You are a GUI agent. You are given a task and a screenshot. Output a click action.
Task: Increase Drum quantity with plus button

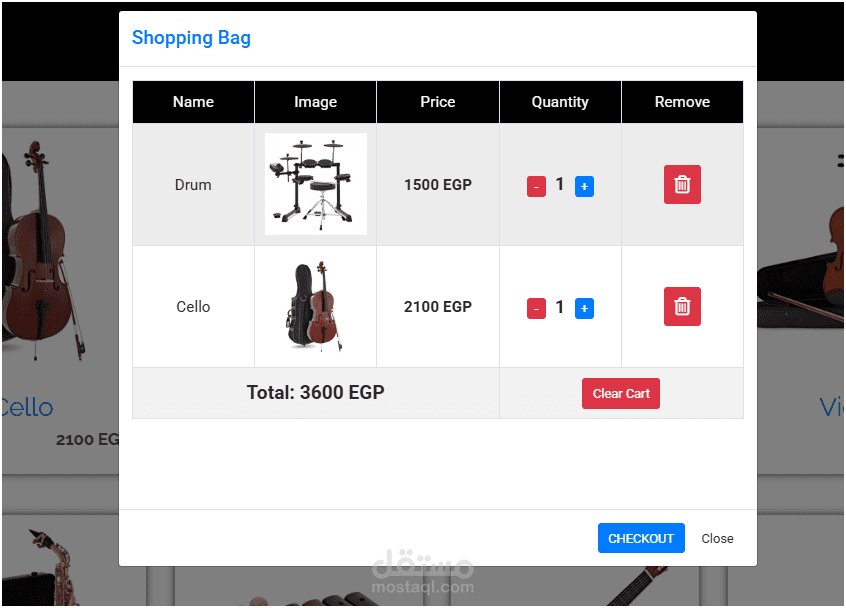tap(584, 186)
